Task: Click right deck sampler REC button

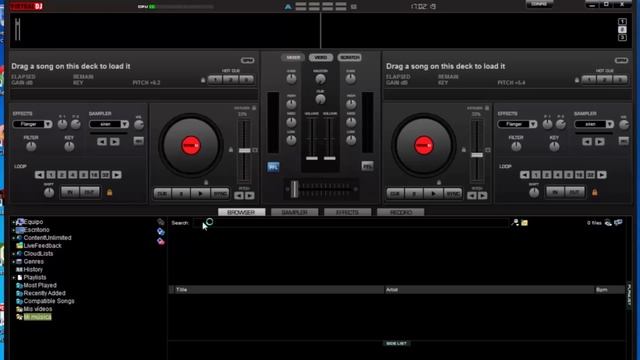Action: tap(623, 141)
